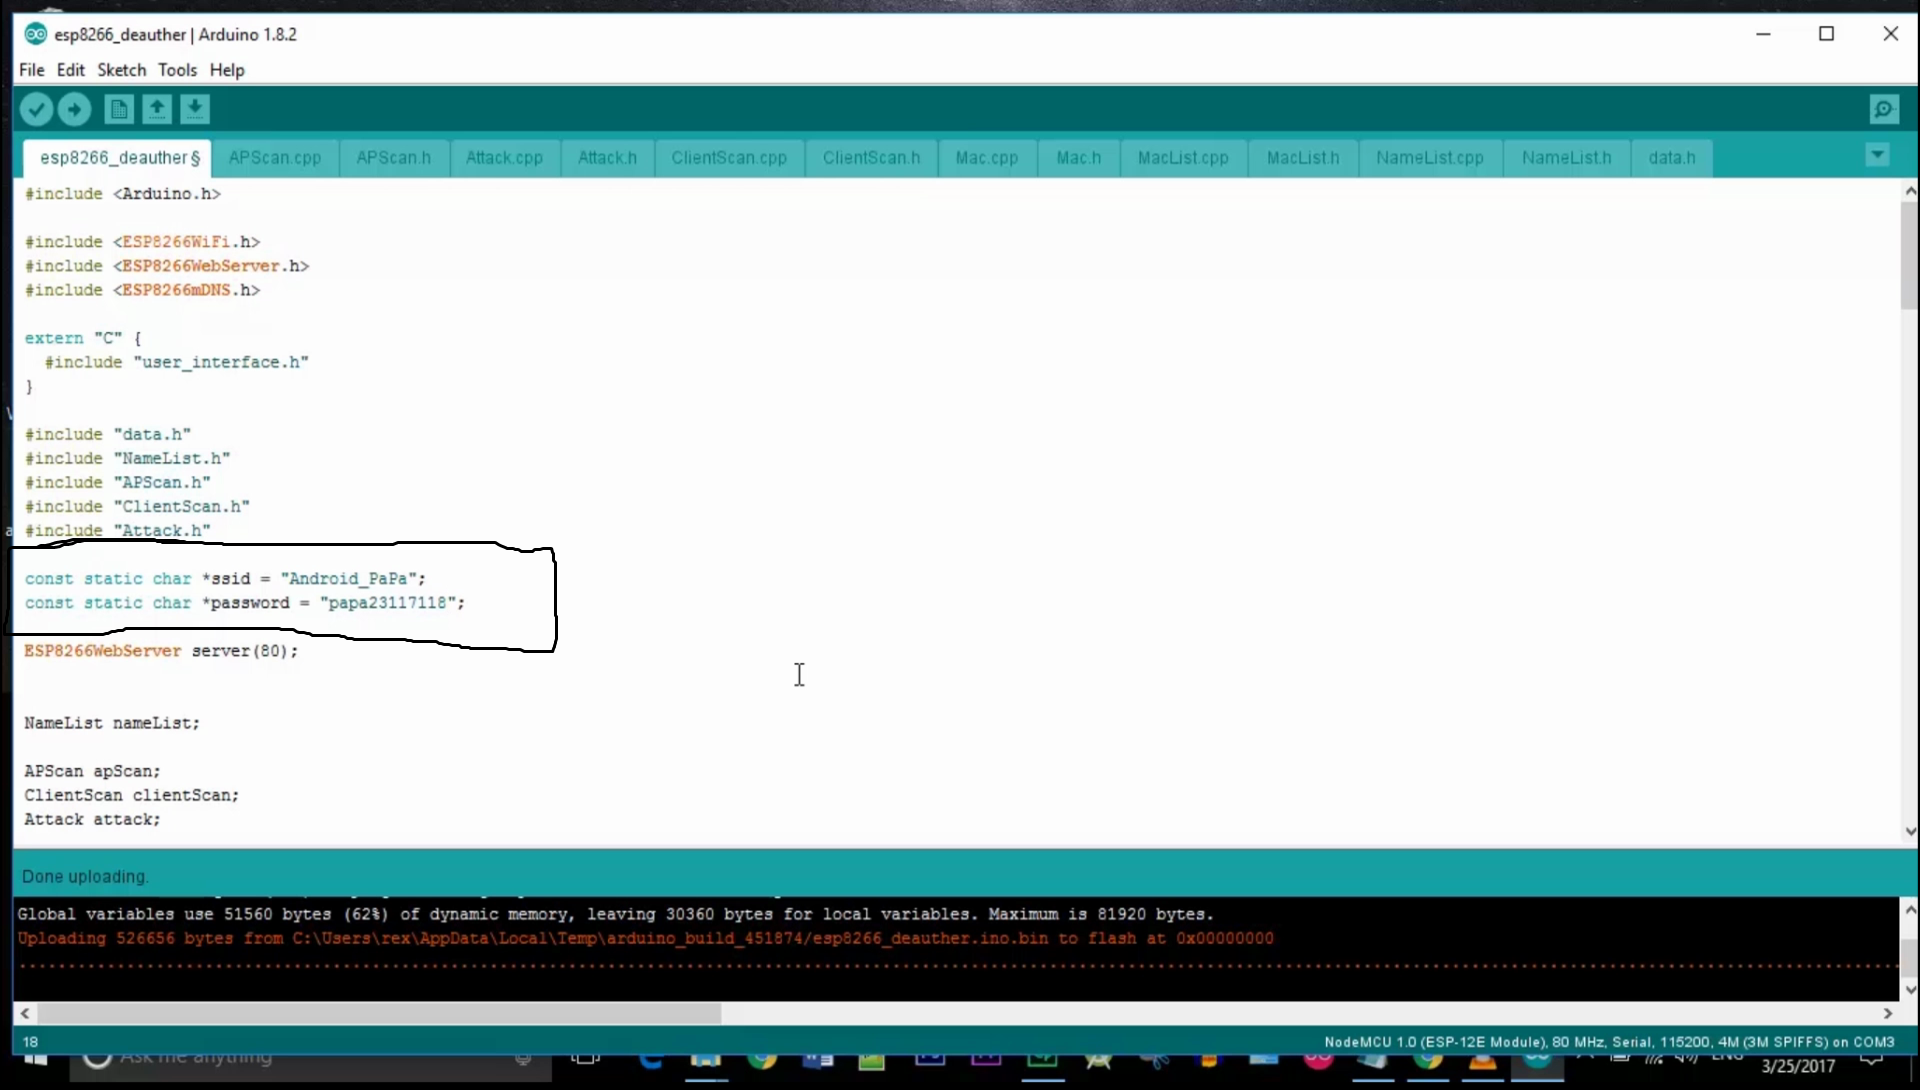This screenshot has width=1920, height=1090.
Task: Click the Upload arrow toolbar button
Action: pyautogui.click(x=75, y=109)
